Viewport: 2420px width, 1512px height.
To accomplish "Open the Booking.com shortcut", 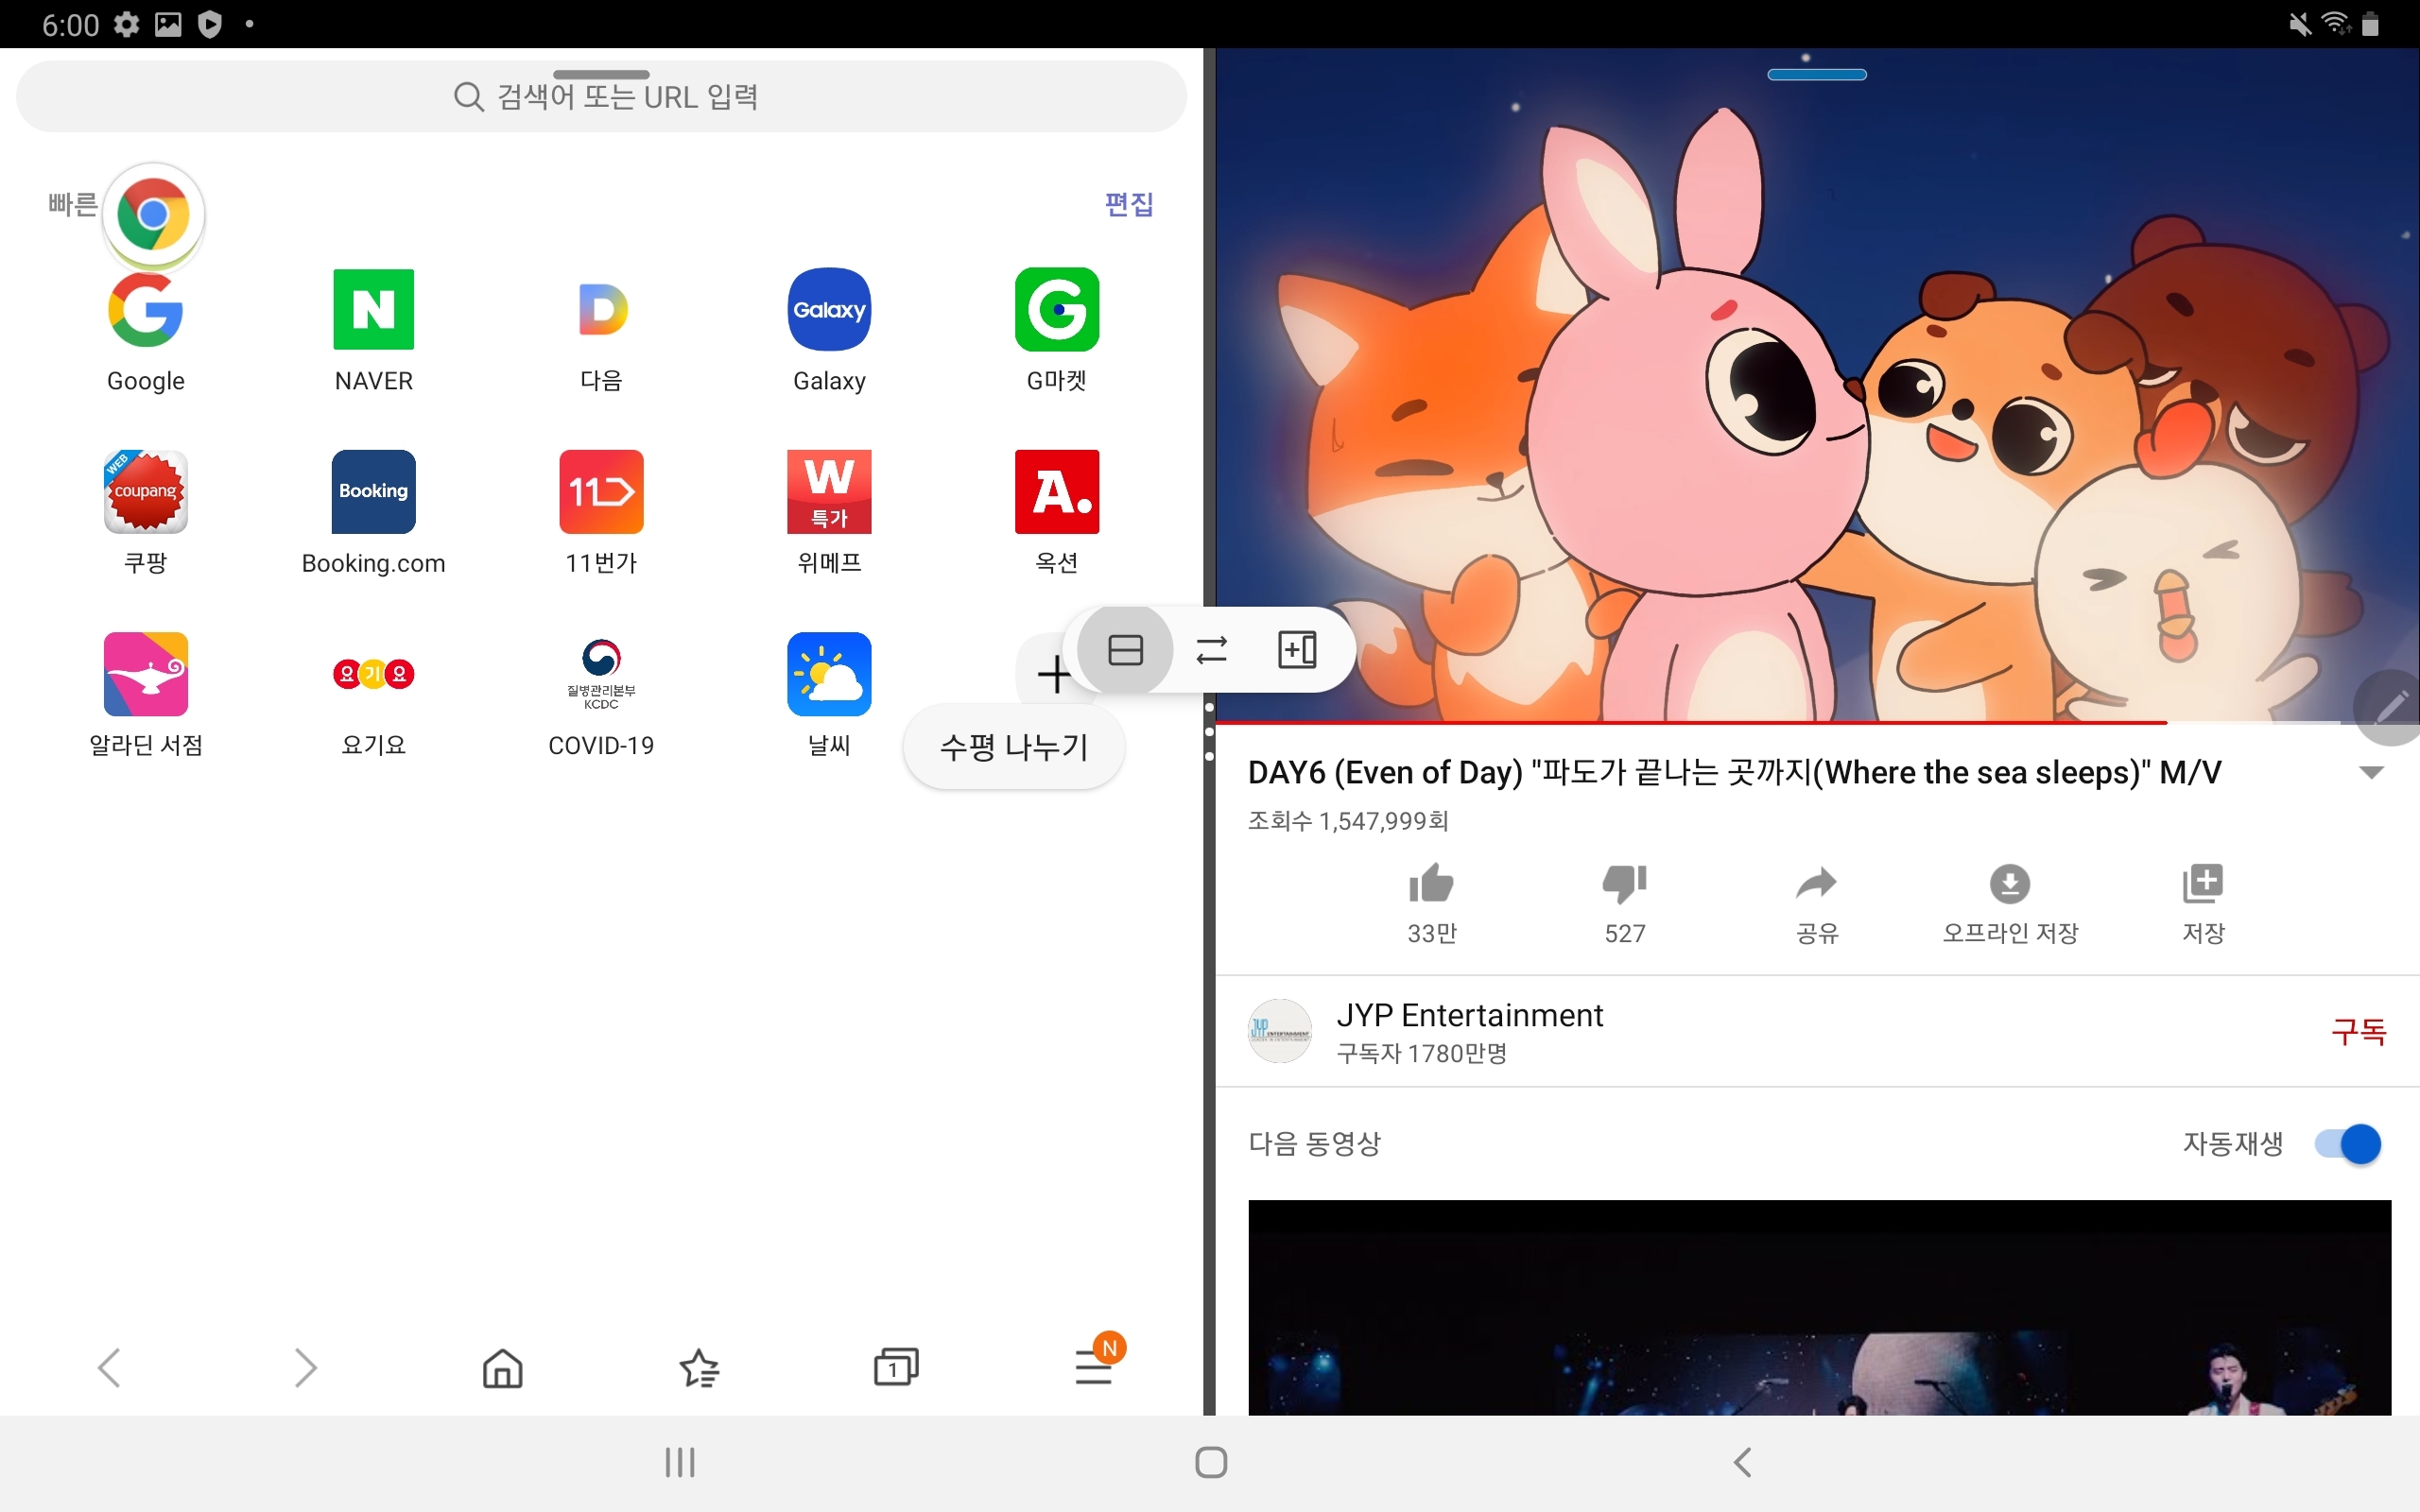I will (373, 512).
